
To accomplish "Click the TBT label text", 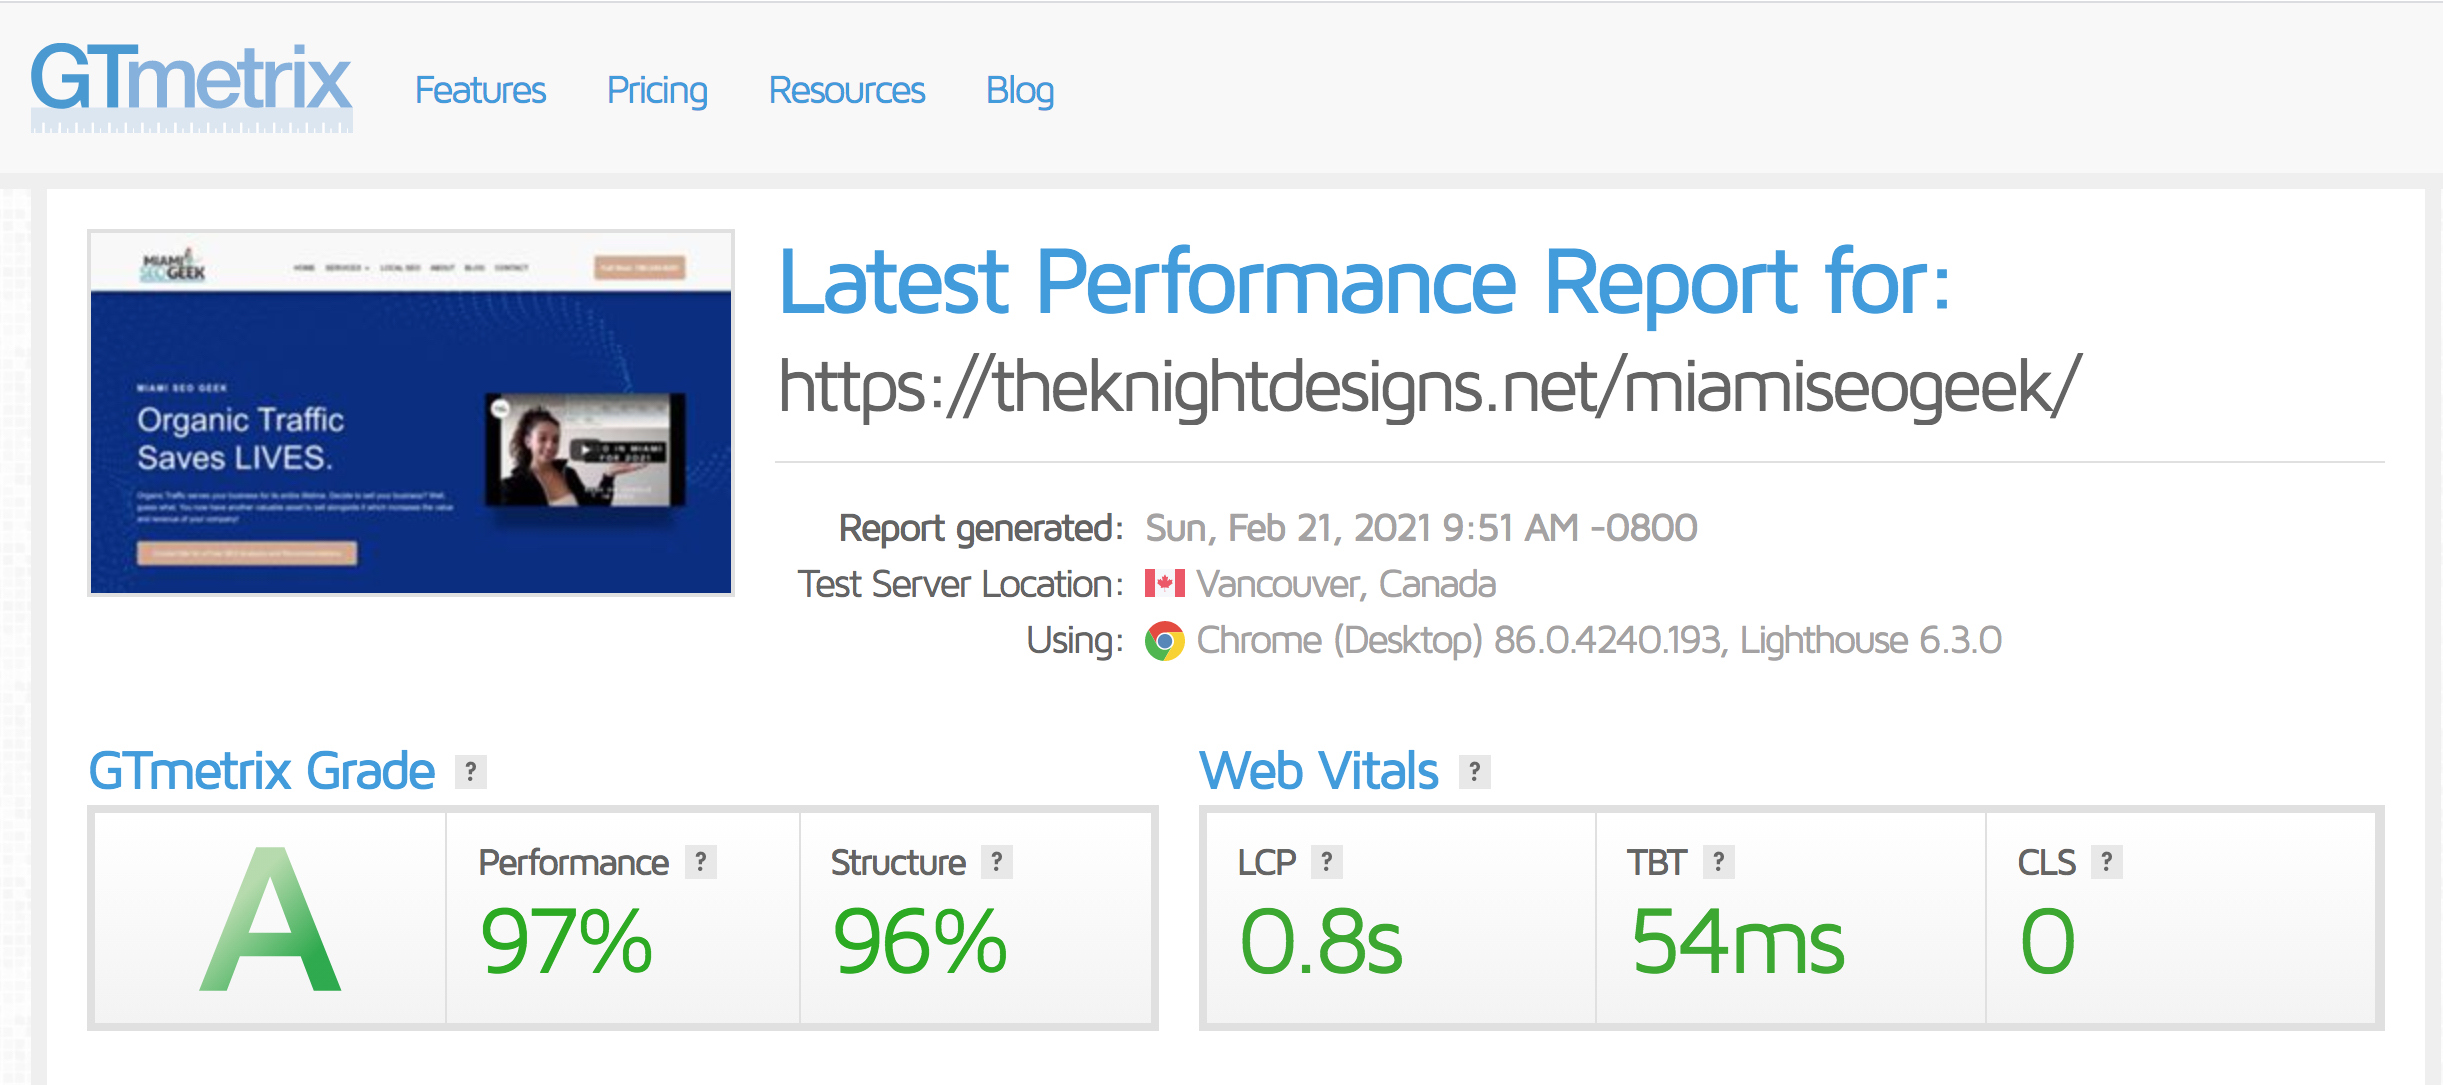I will click(x=1656, y=862).
